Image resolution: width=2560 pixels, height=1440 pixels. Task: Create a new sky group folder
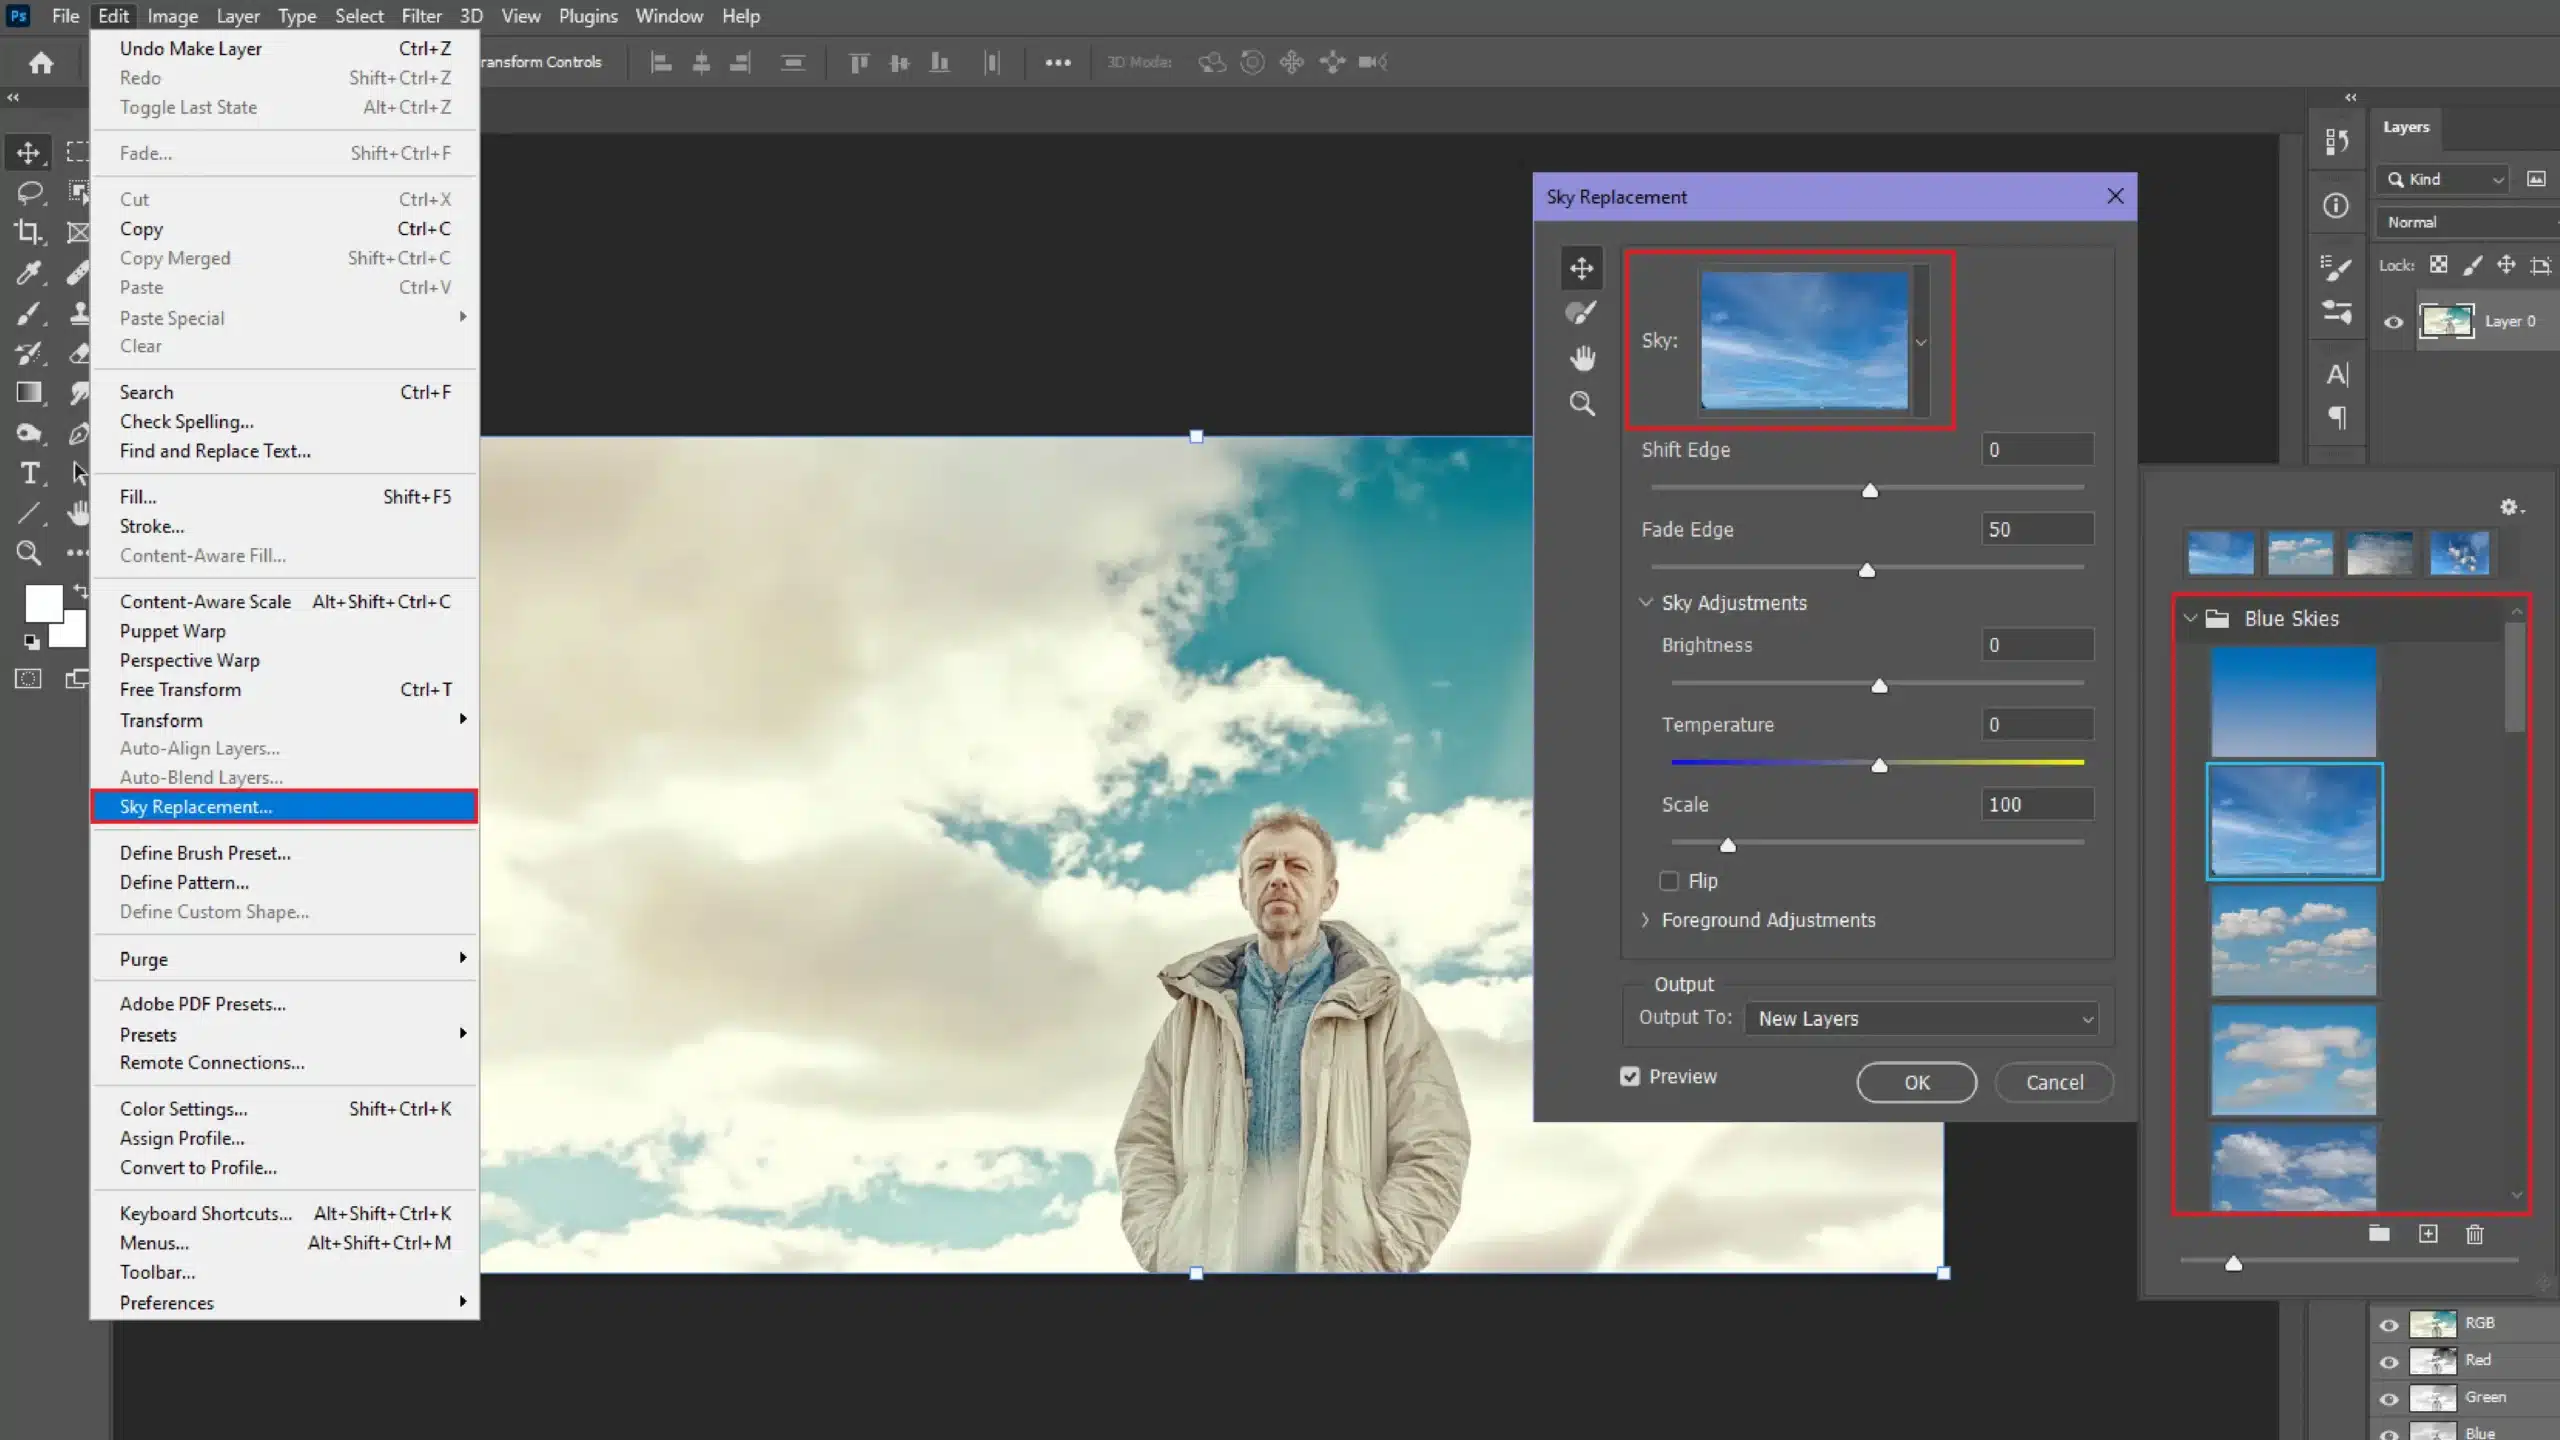pos(2379,1234)
